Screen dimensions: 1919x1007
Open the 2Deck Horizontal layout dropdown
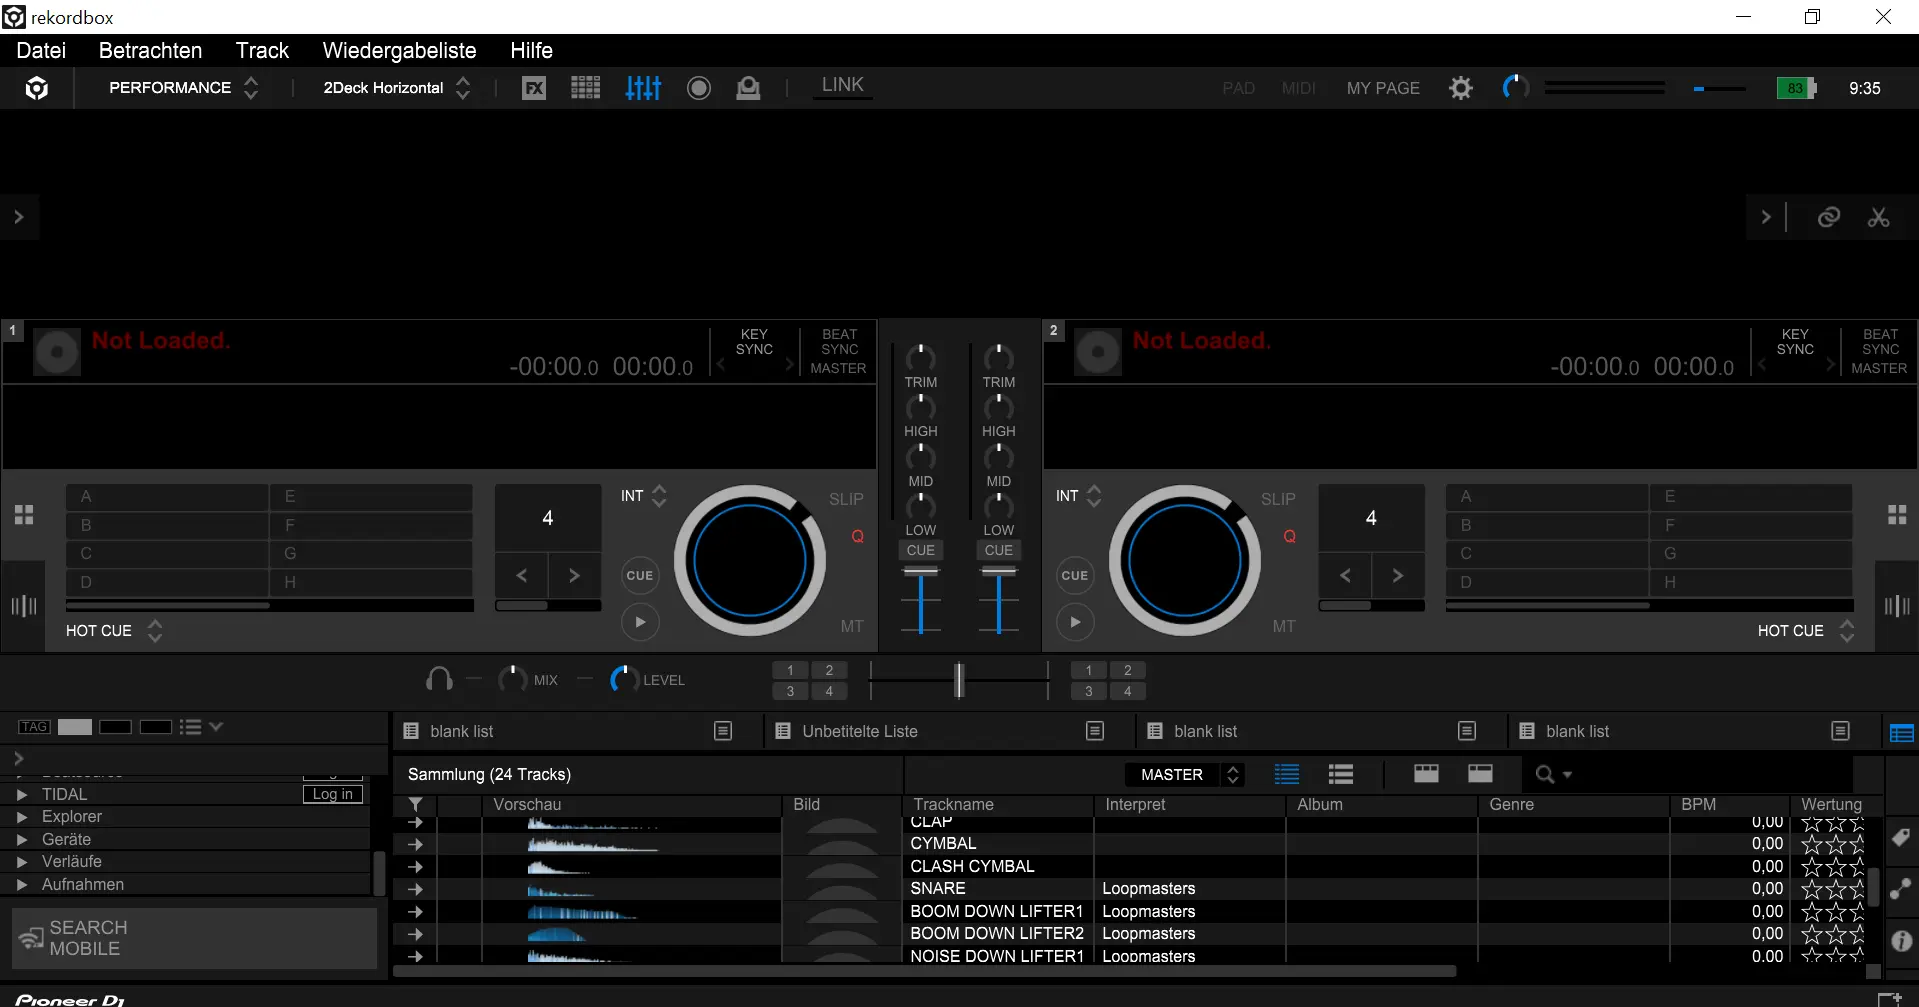(396, 88)
